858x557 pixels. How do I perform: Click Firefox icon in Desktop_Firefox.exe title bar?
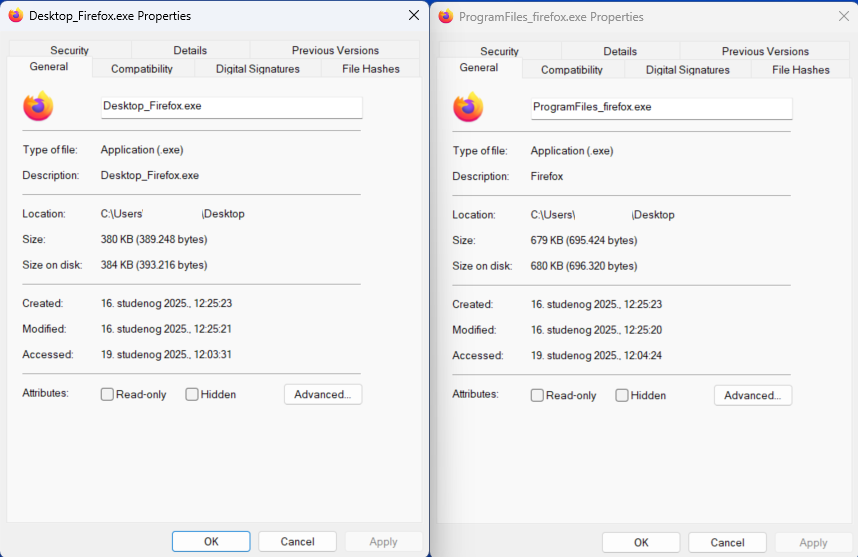16,15
